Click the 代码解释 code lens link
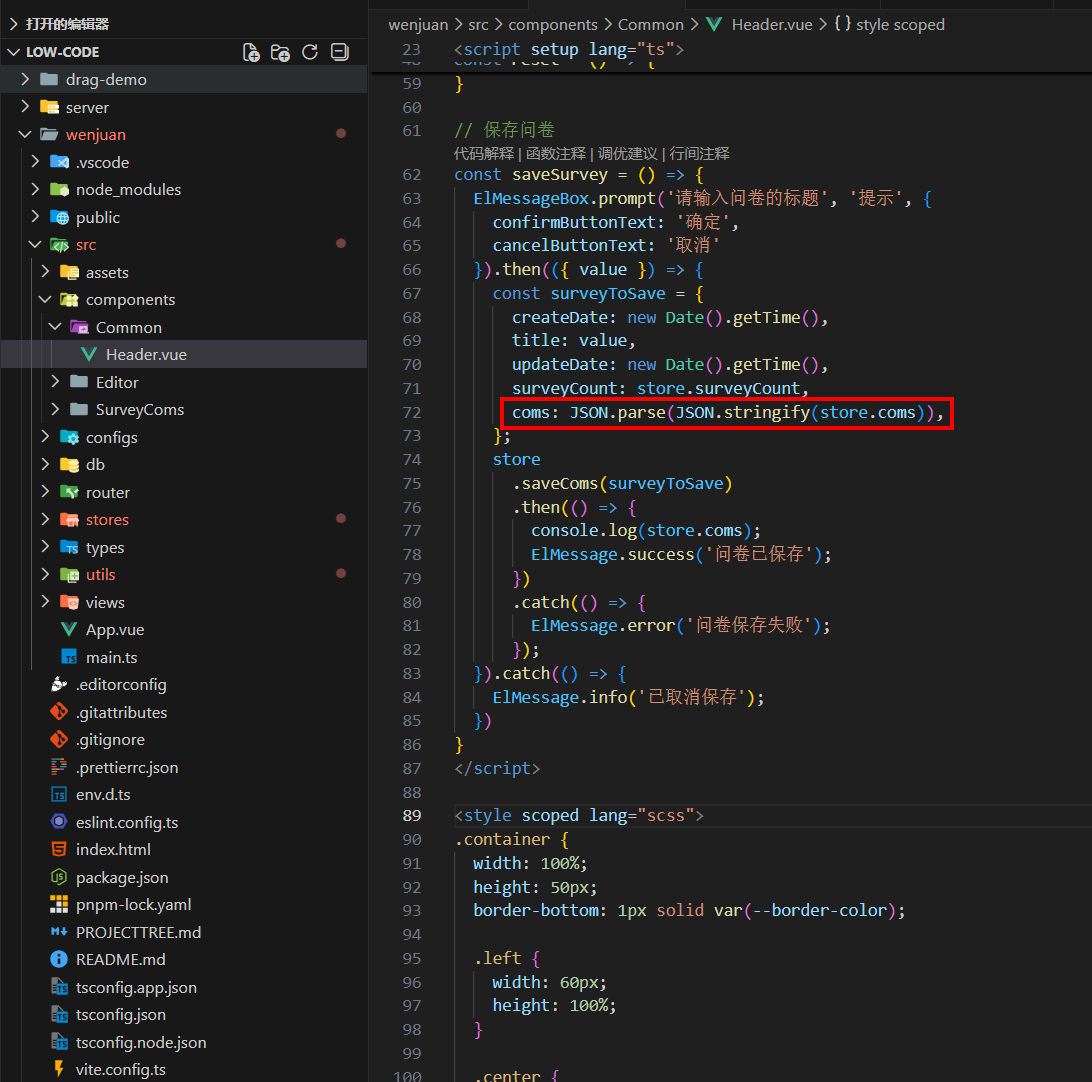1092x1082 pixels. click(483, 154)
